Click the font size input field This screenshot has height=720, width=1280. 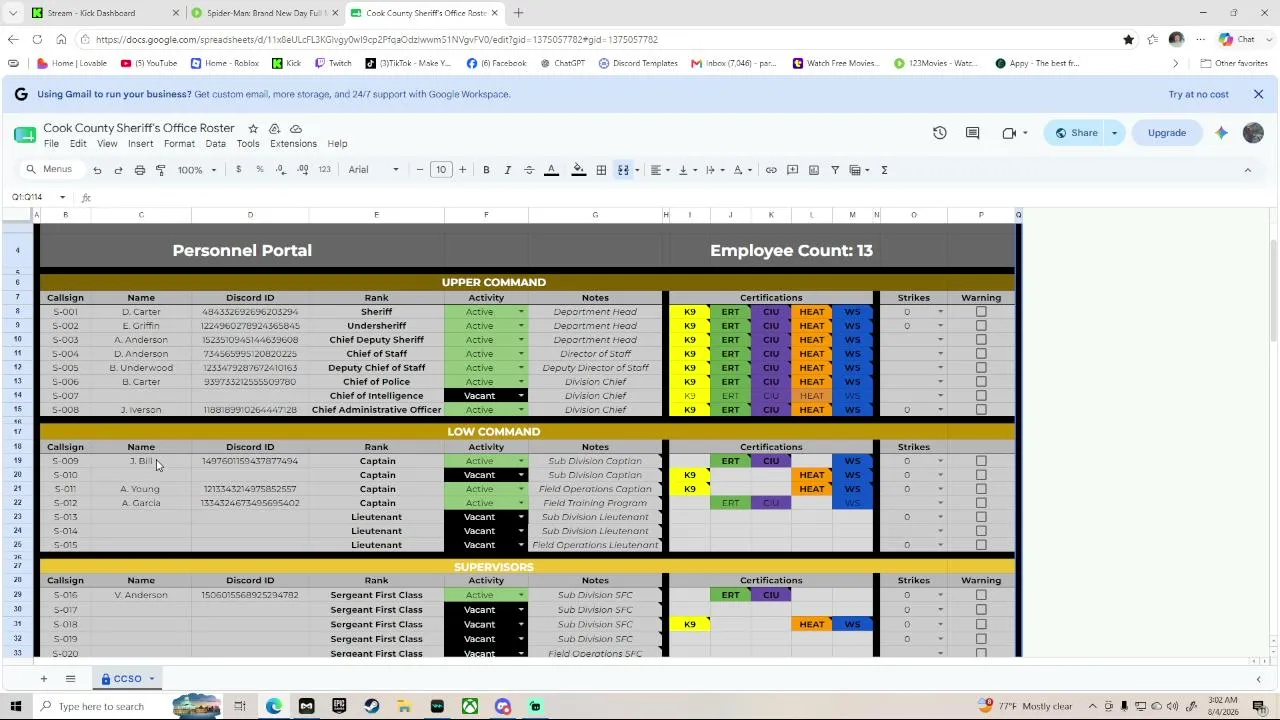(441, 170)
